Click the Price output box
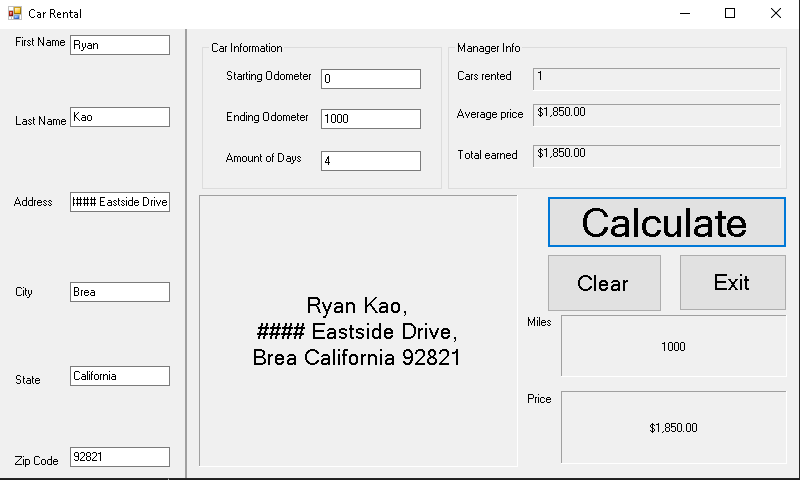This screenshot has width=800, height=480. tap(673, 427)
